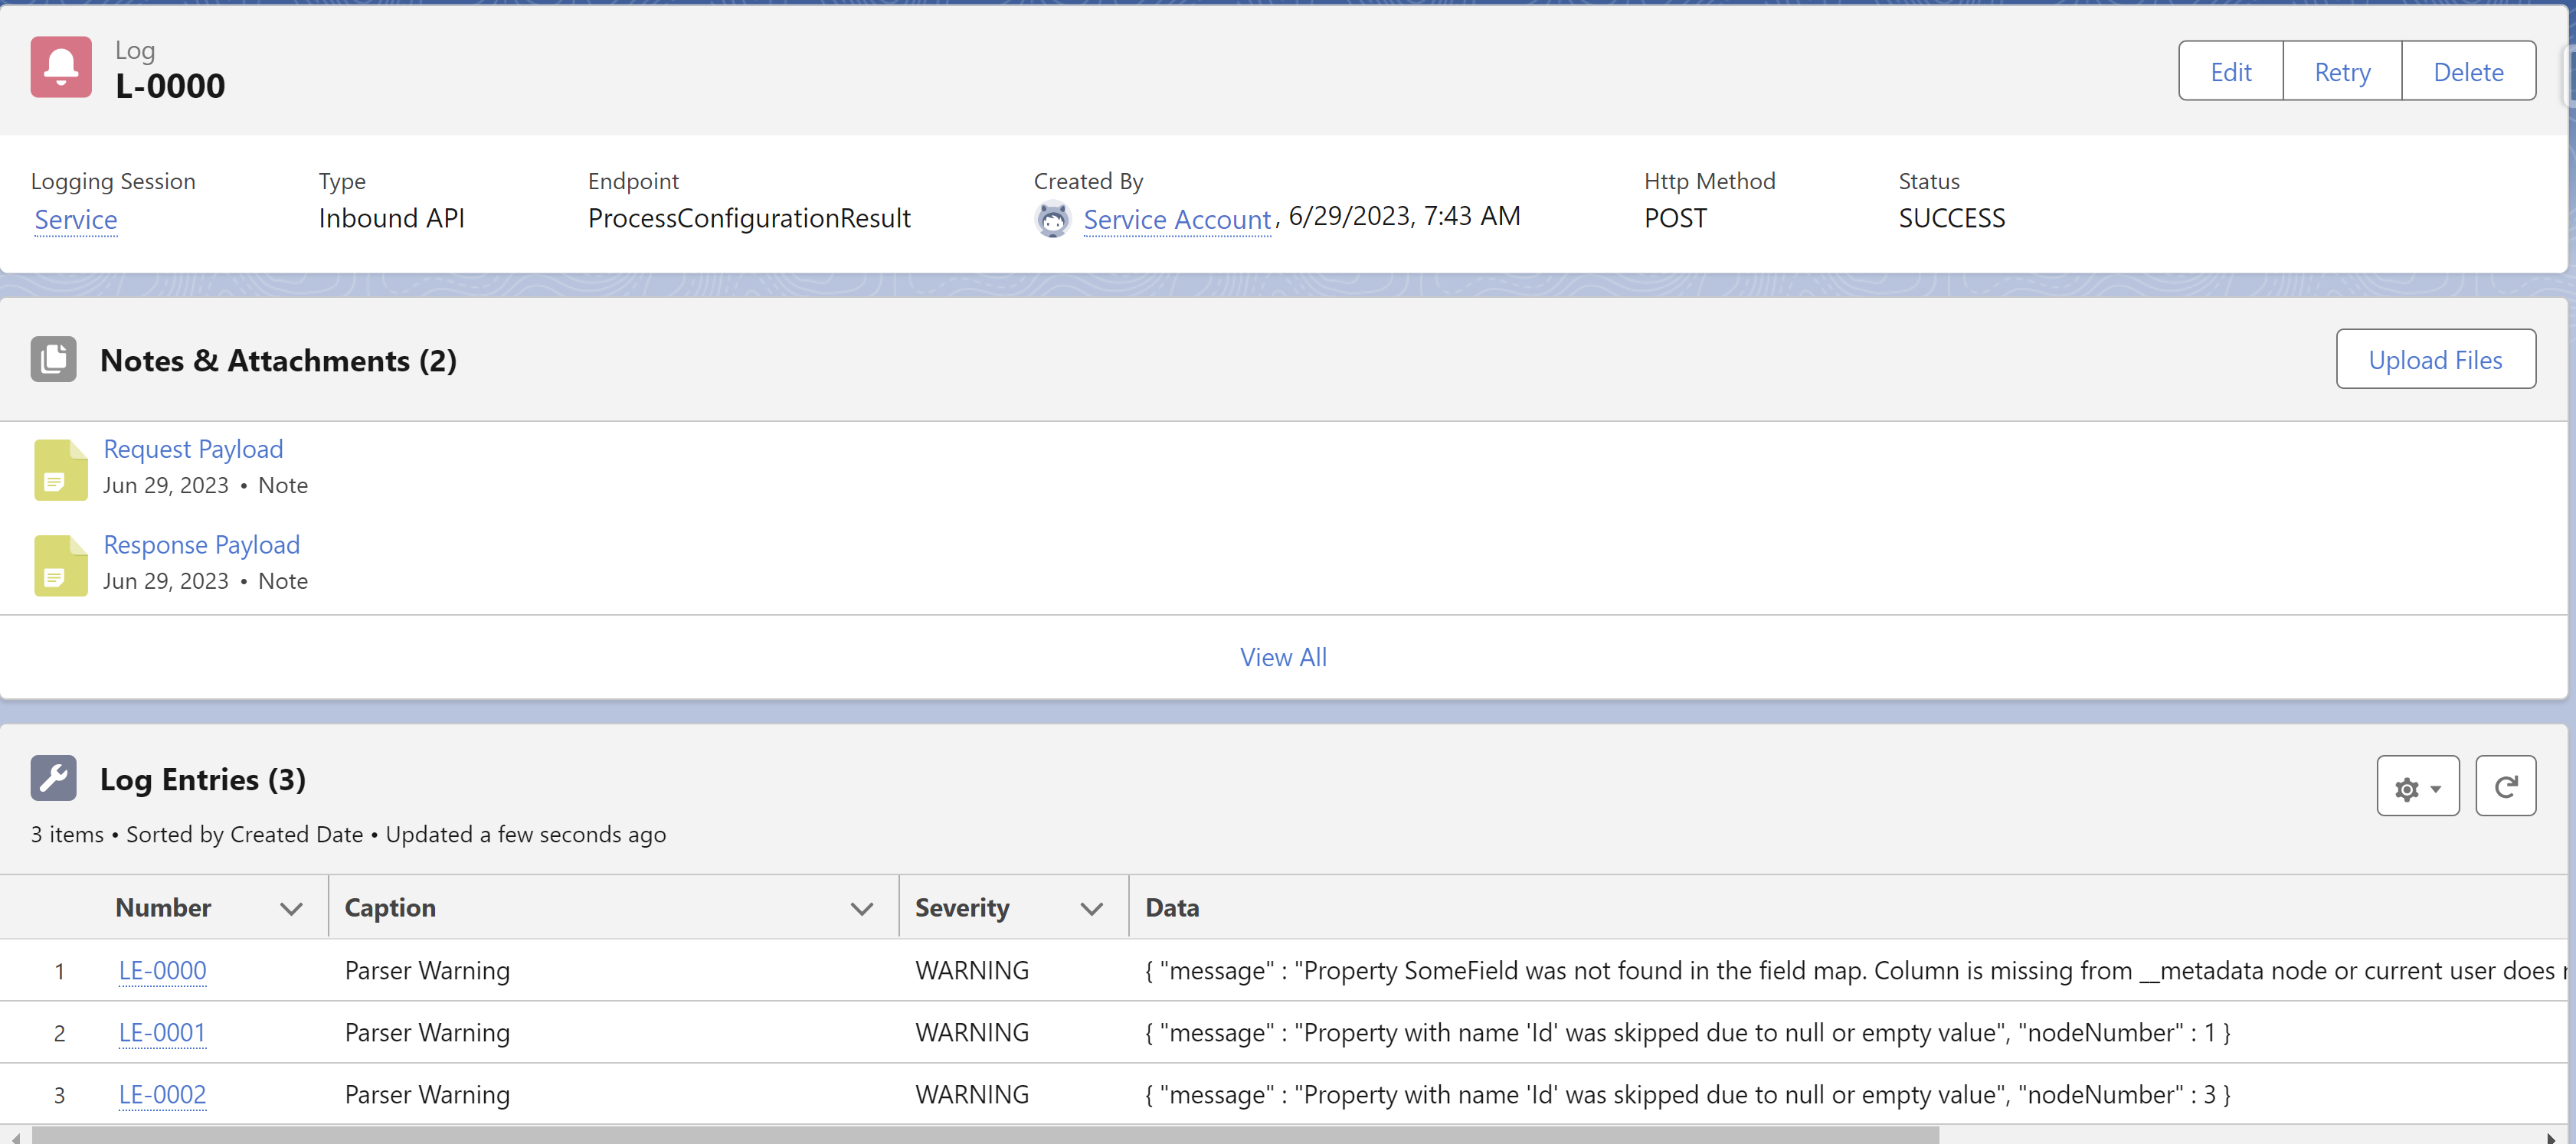This screenshot has height=1144, width=2576.
Task: Expand the Caption column menu chevron
Action: click(x=862, y=909)
